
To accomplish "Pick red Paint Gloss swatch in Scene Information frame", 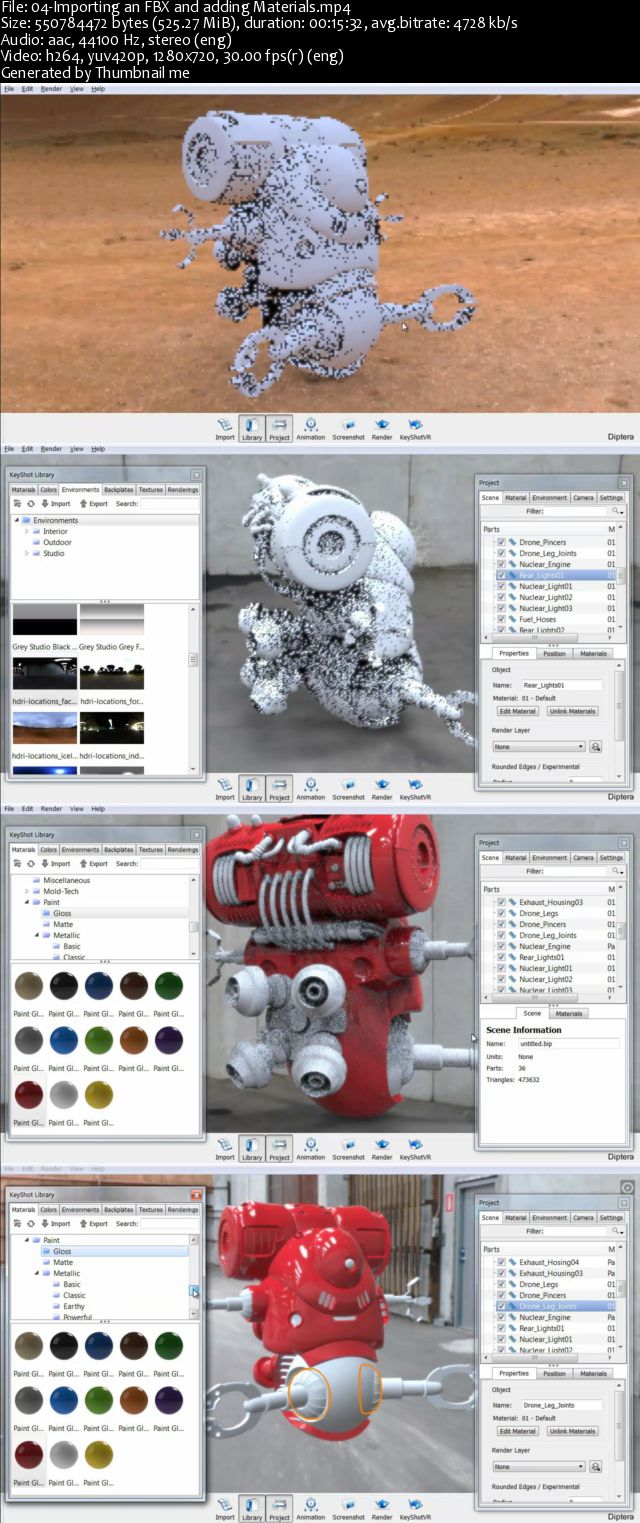I will pyautogui.click(x=29, y=1094).
